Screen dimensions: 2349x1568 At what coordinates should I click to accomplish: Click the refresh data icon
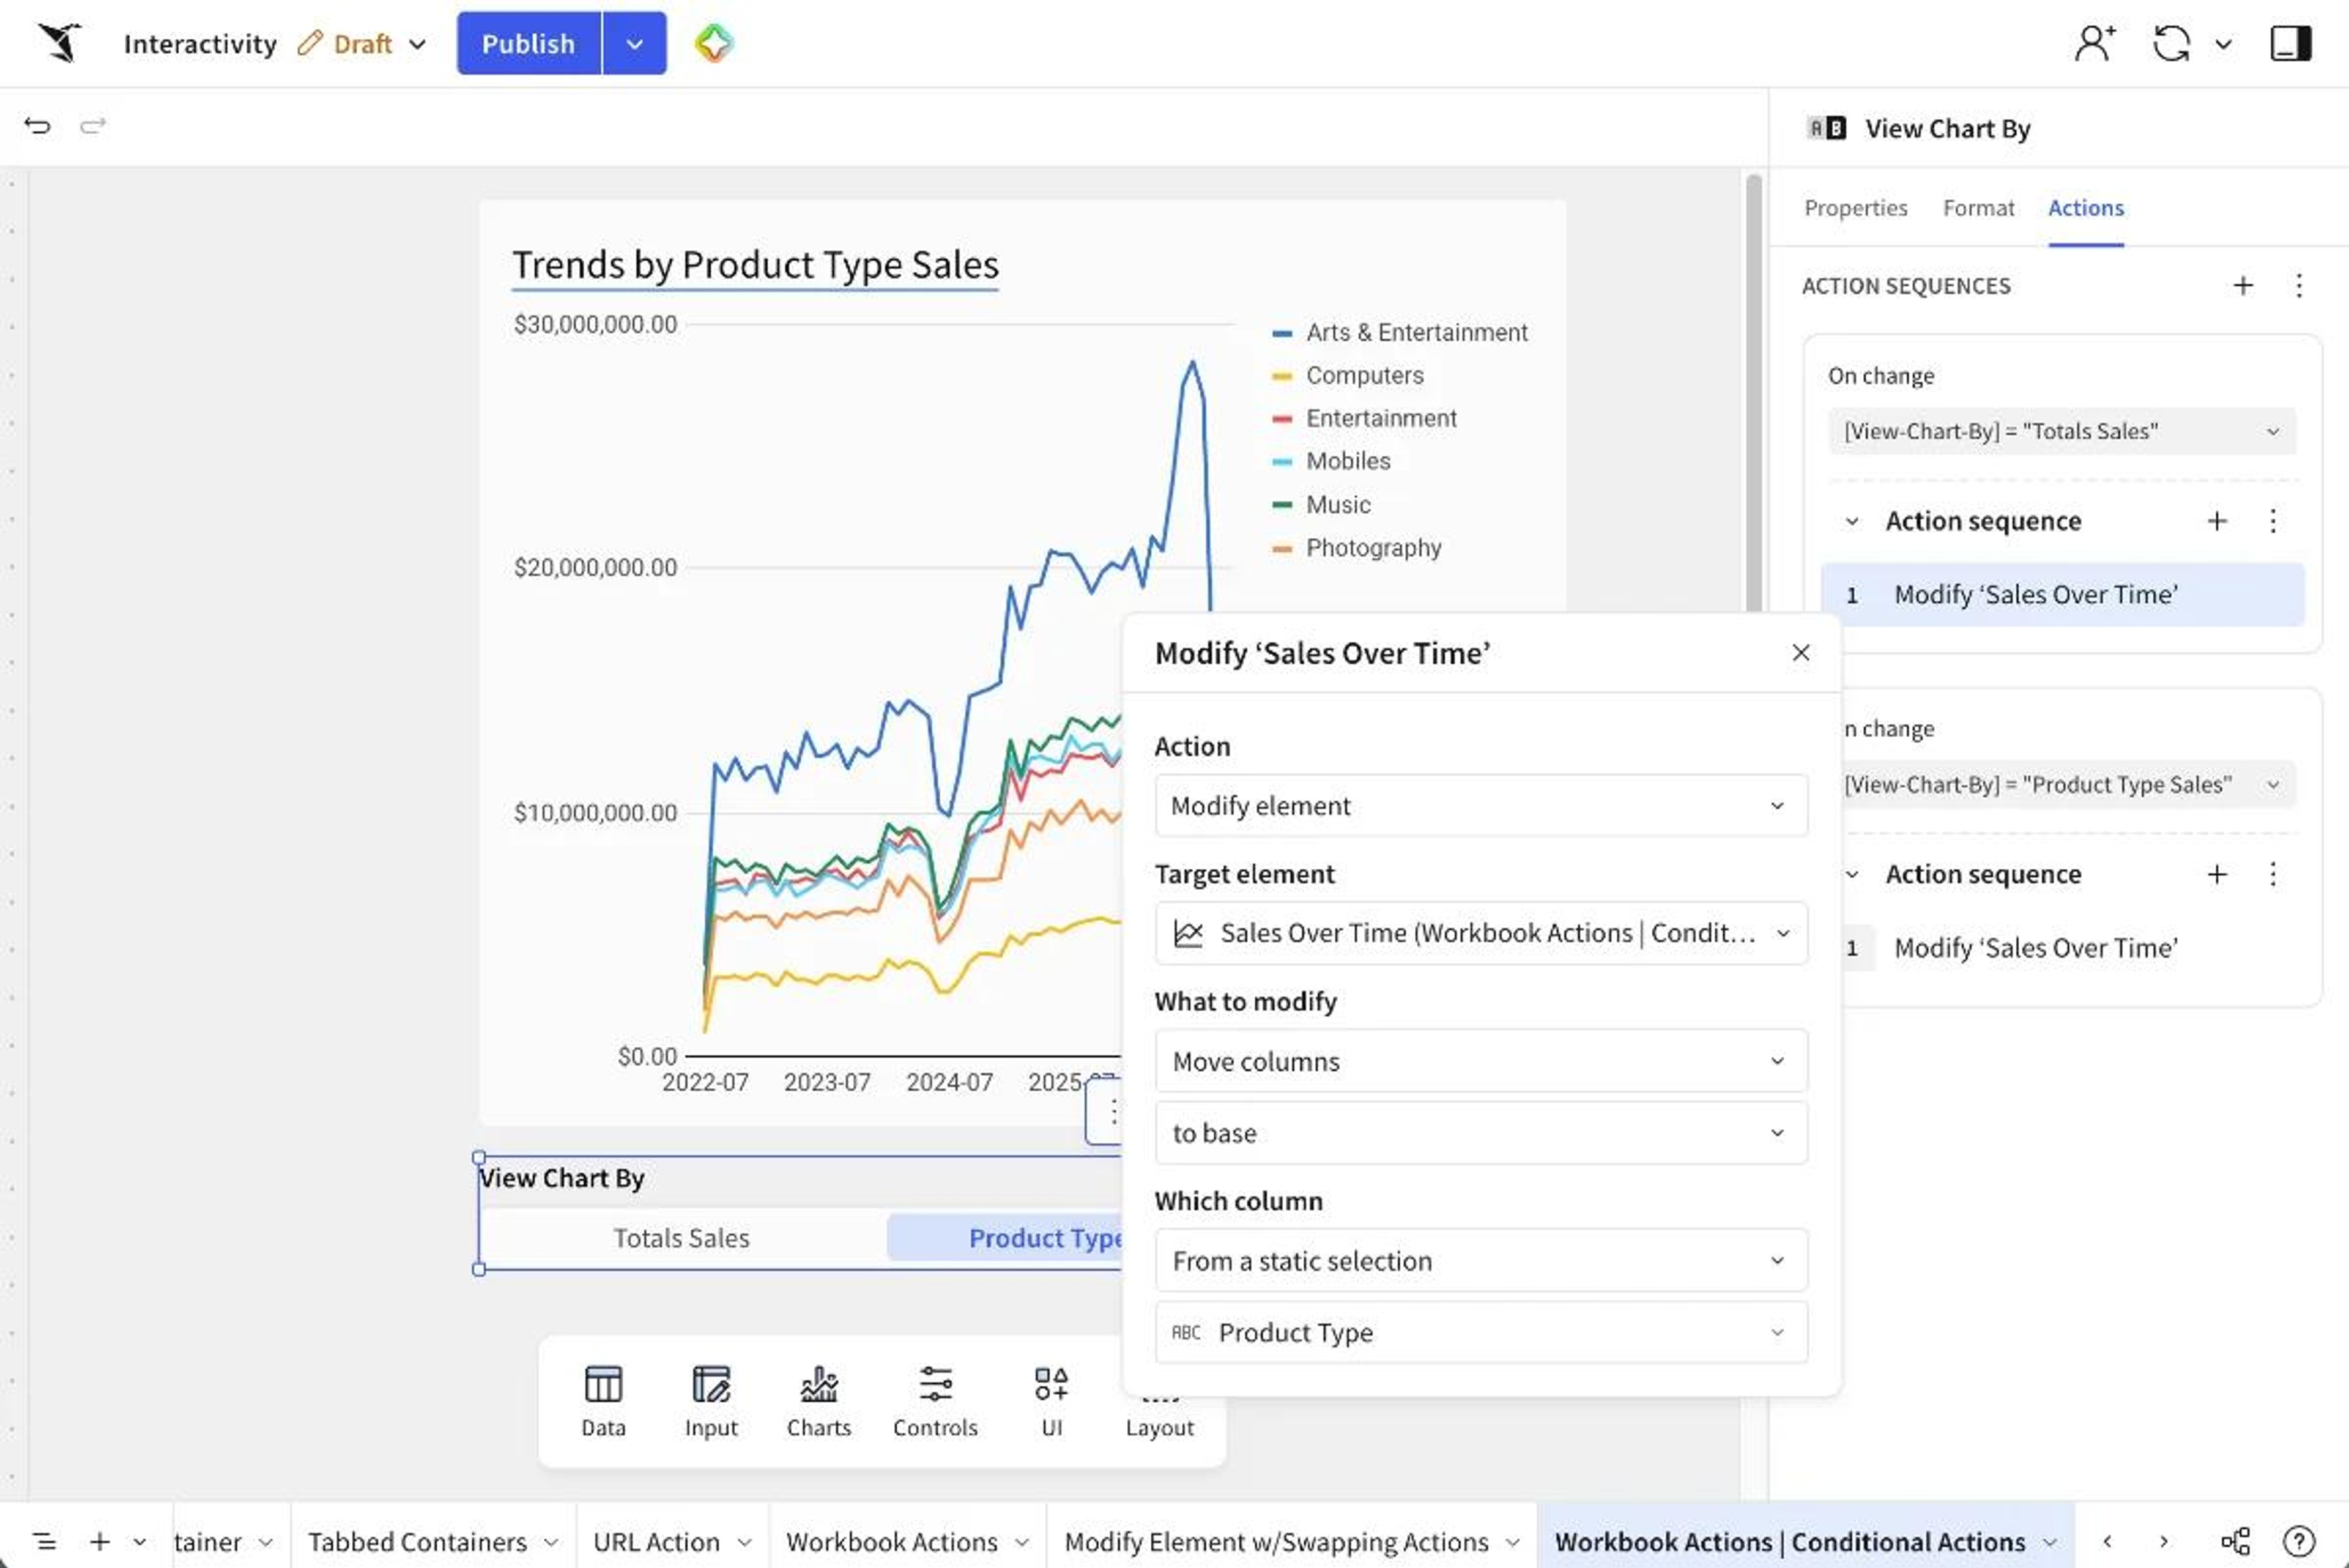(2171, 43)
